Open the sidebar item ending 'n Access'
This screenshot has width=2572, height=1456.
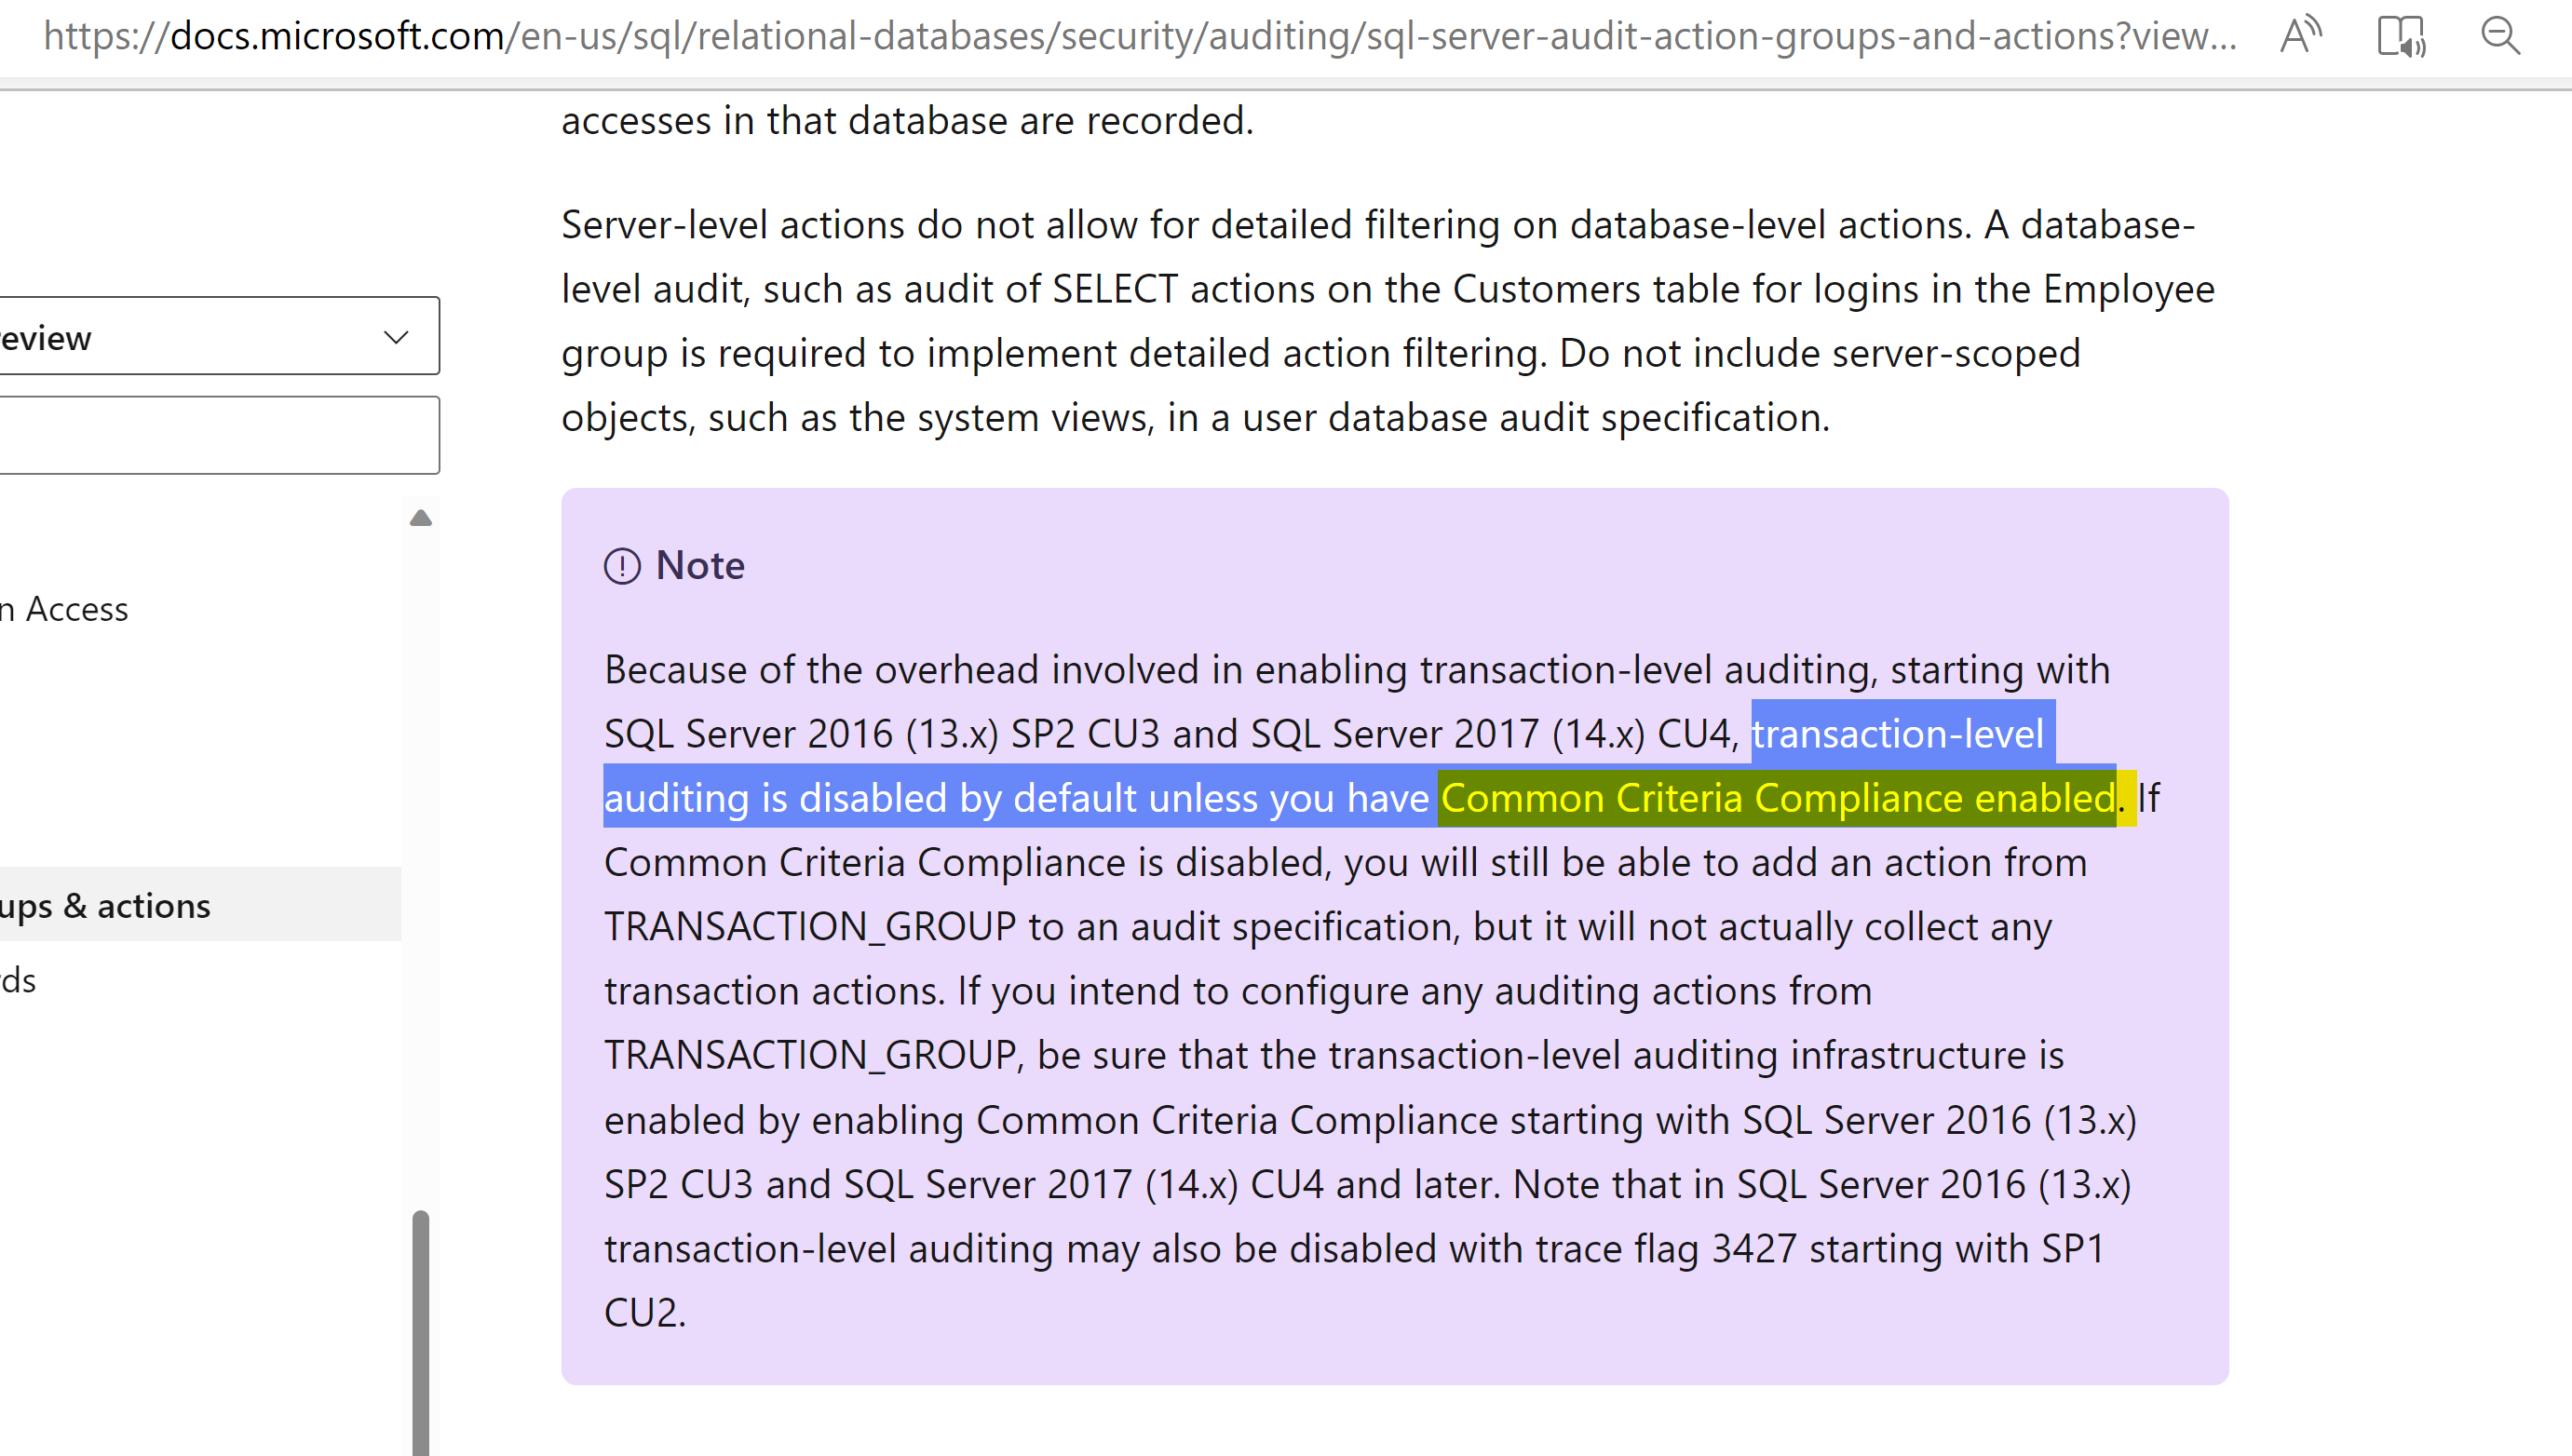coord(65,609)
